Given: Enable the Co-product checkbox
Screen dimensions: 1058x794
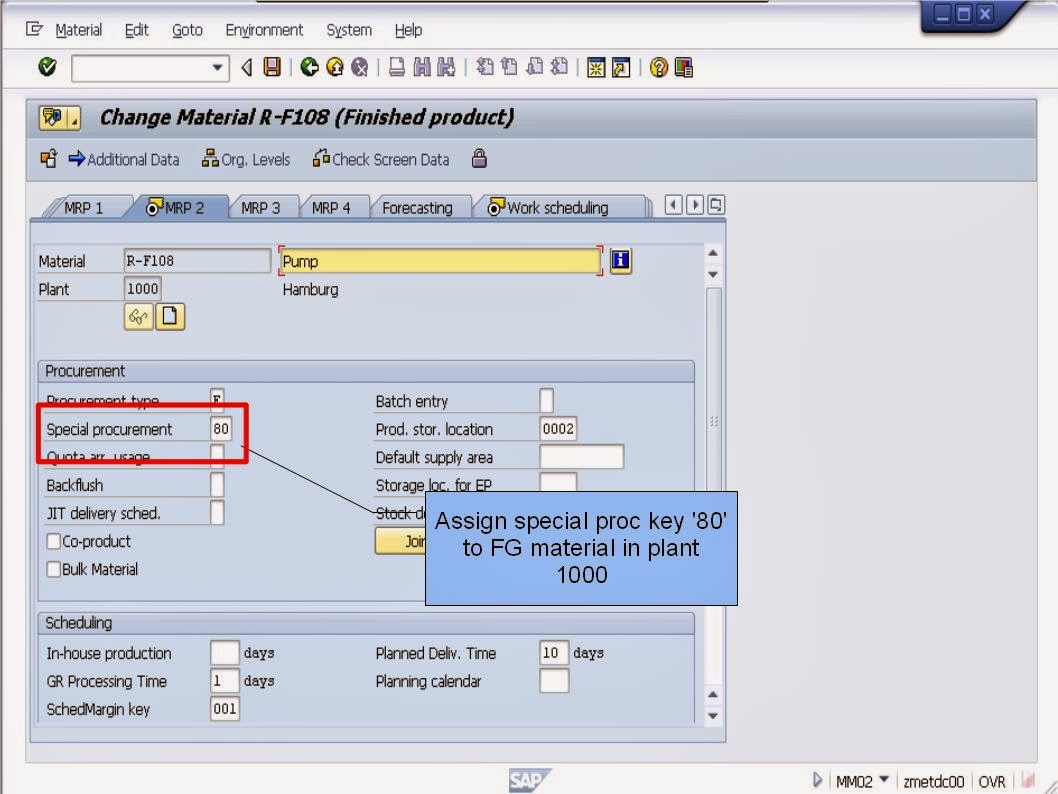Looking at the screenshot, I should 51,541.
